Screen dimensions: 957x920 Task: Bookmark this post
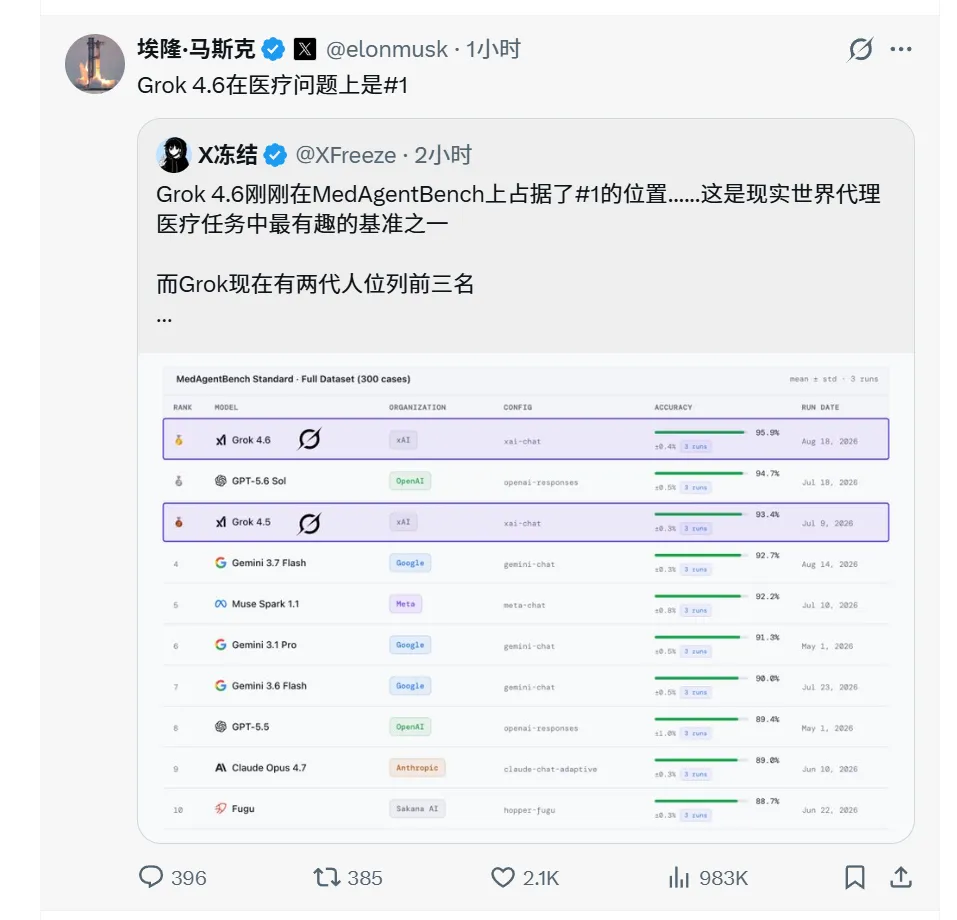click(854, 877)
